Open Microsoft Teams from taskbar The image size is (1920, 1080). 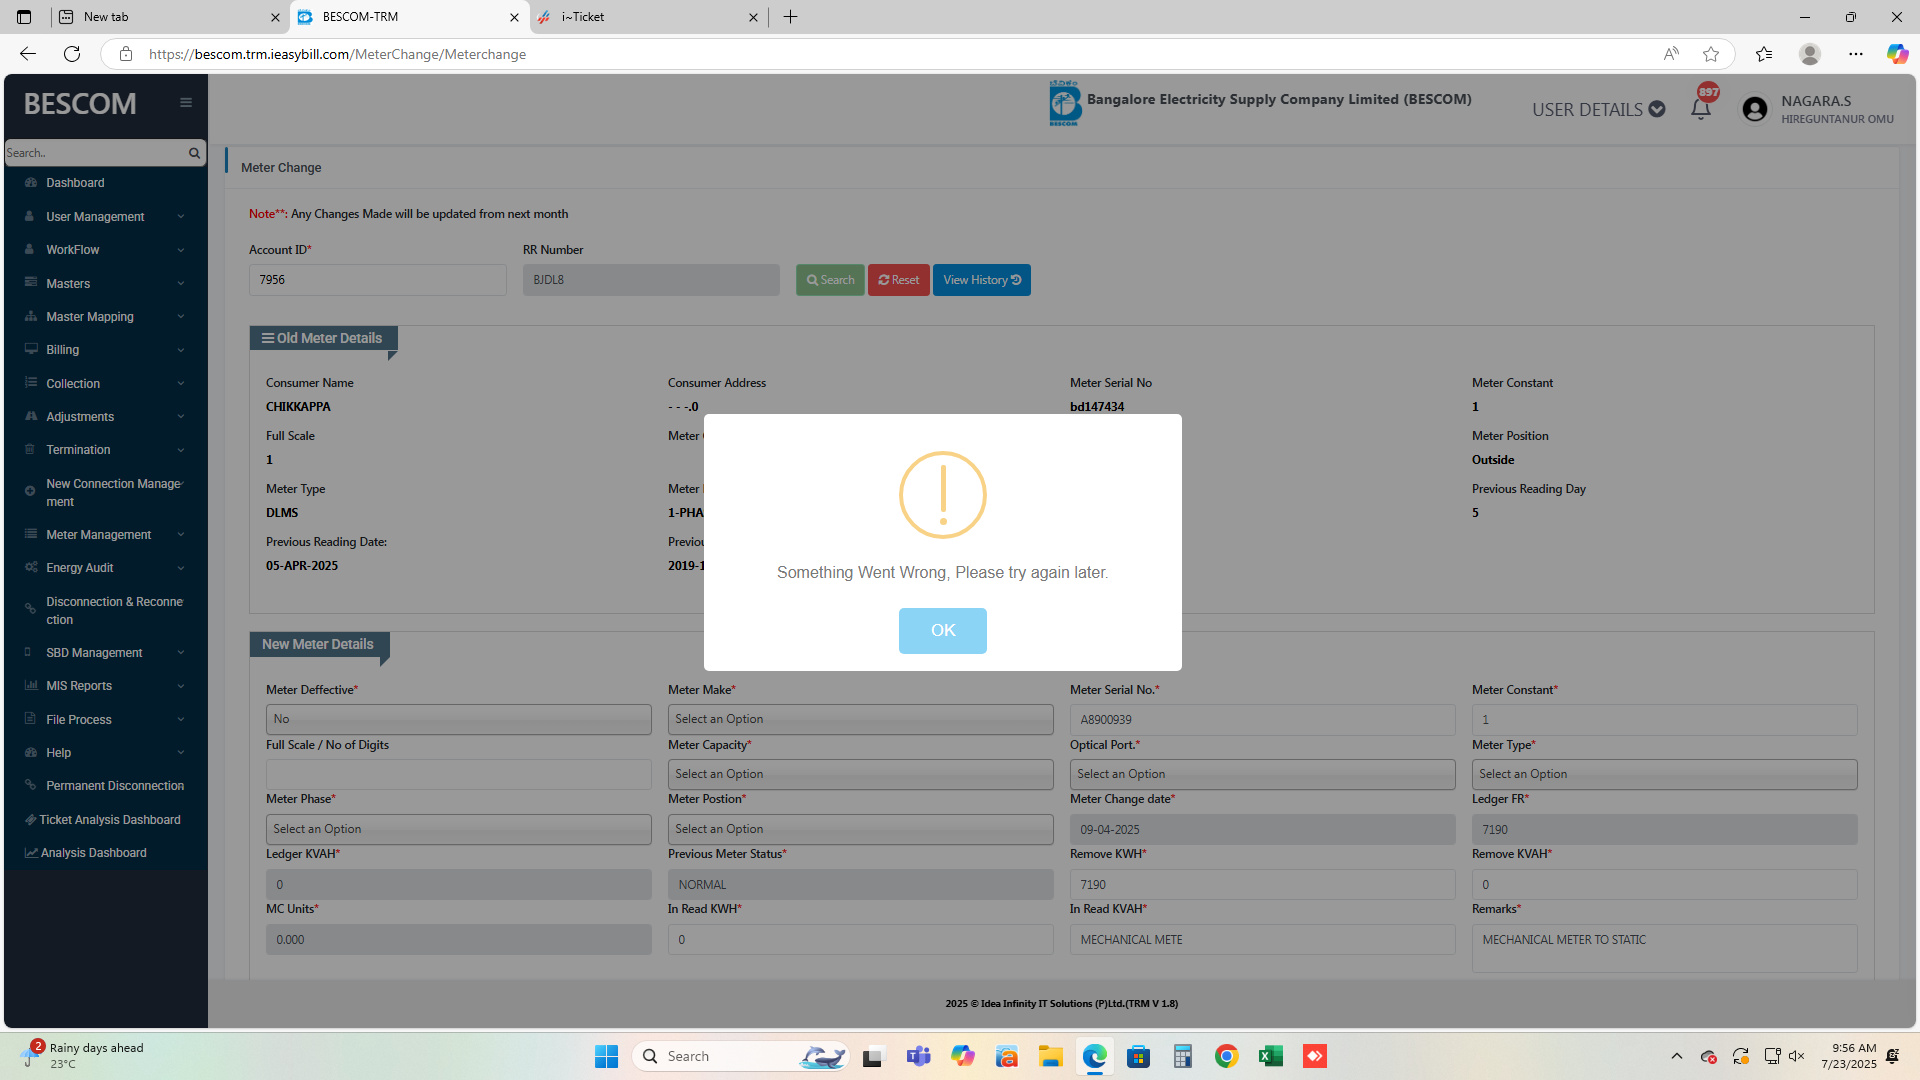[918, 1056]
